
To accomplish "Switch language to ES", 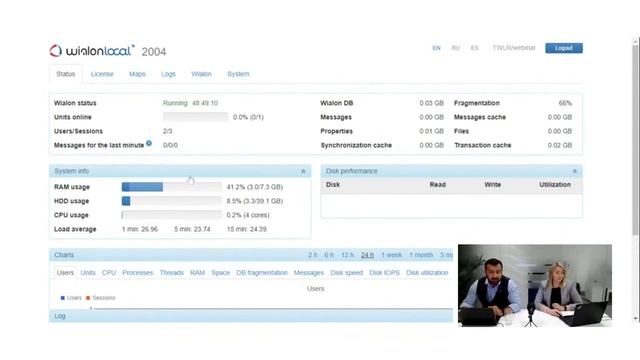I will tap(474, 48).
